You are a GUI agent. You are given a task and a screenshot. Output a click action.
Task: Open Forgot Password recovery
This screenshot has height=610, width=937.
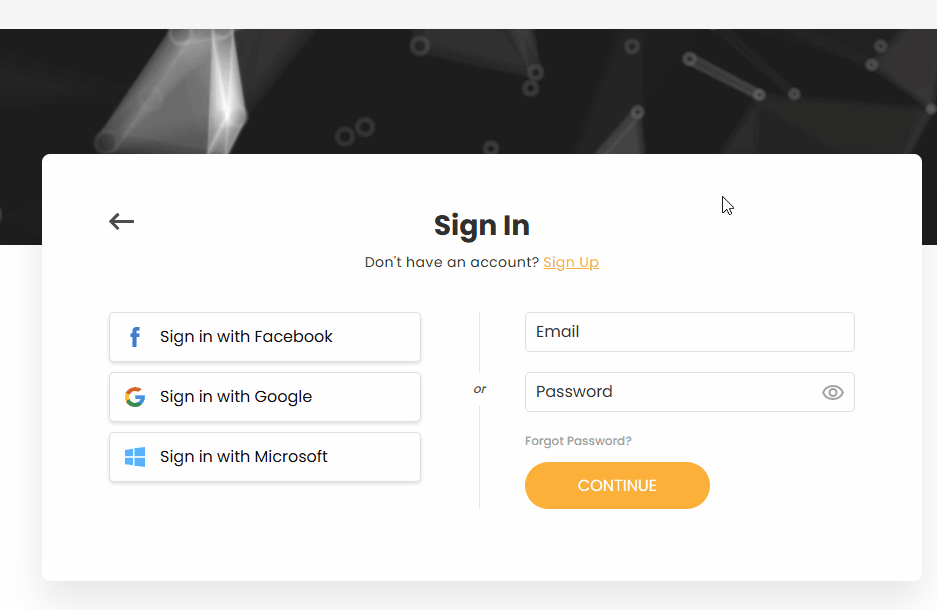(x=578, y=440)
